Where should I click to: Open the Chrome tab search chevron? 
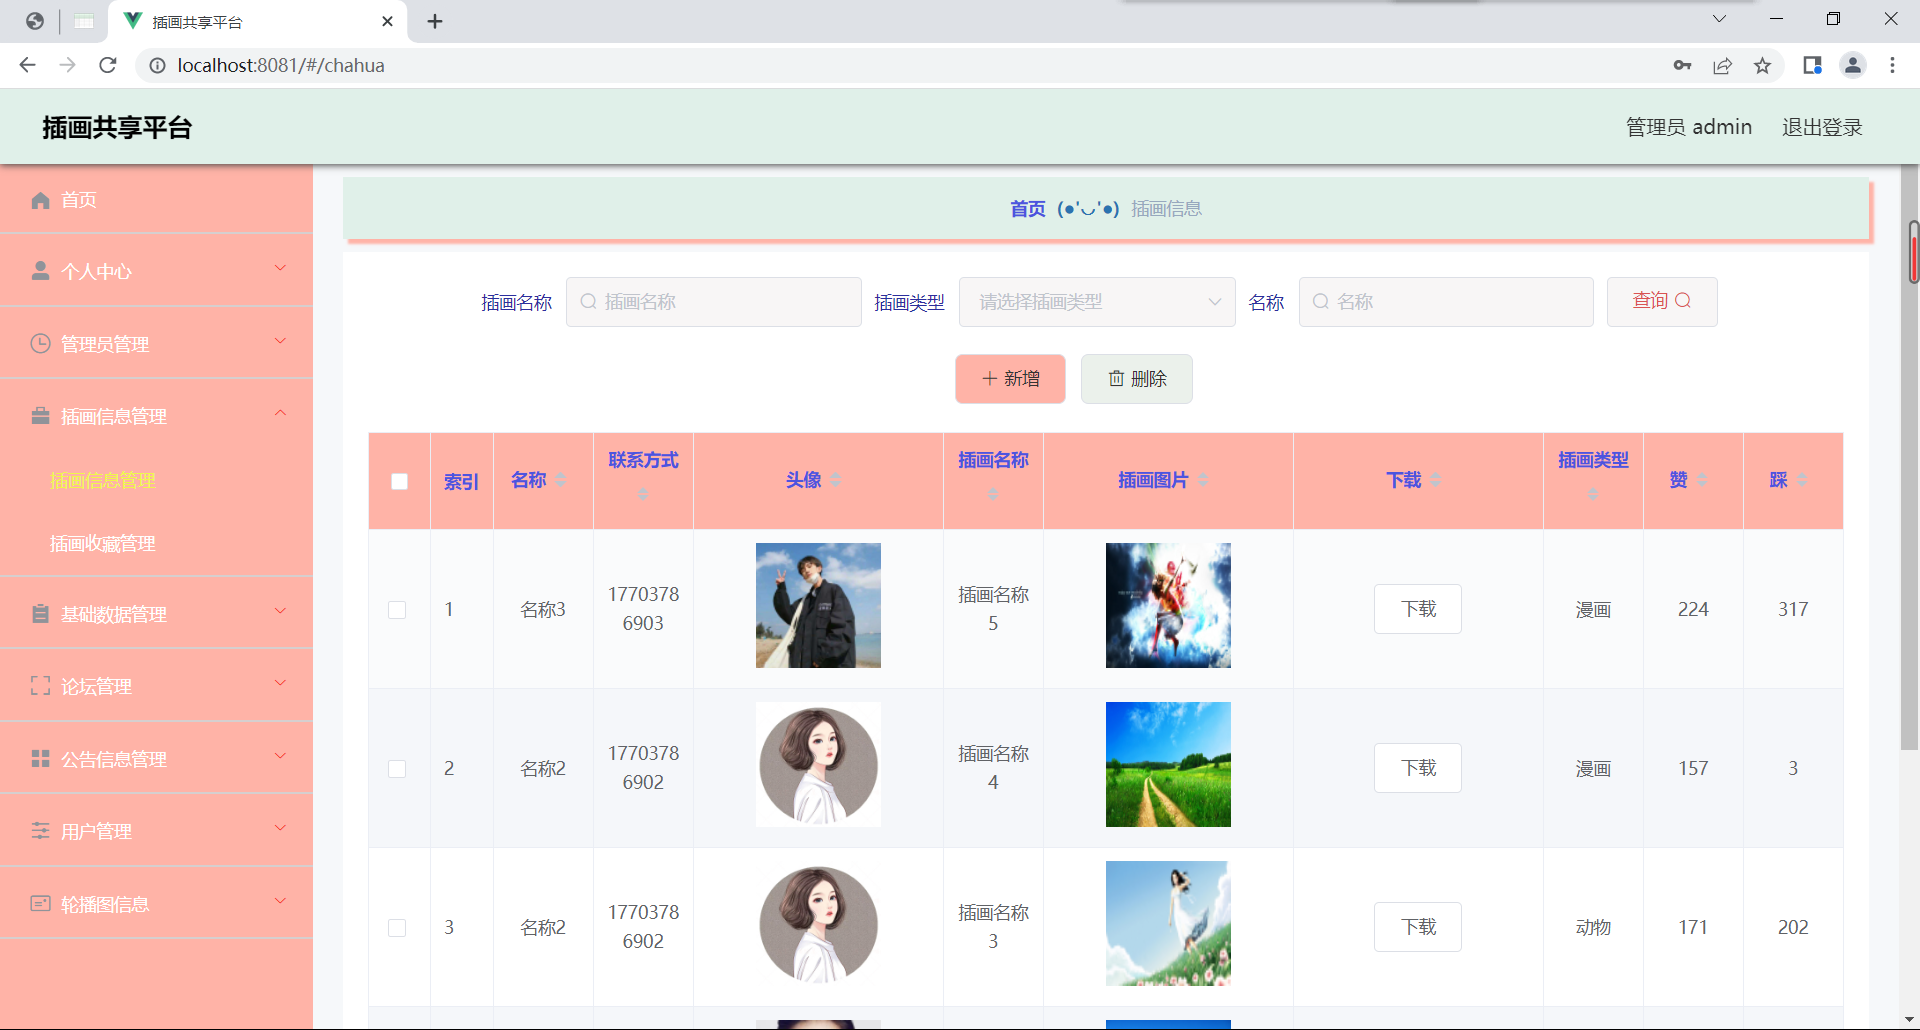1719,19
